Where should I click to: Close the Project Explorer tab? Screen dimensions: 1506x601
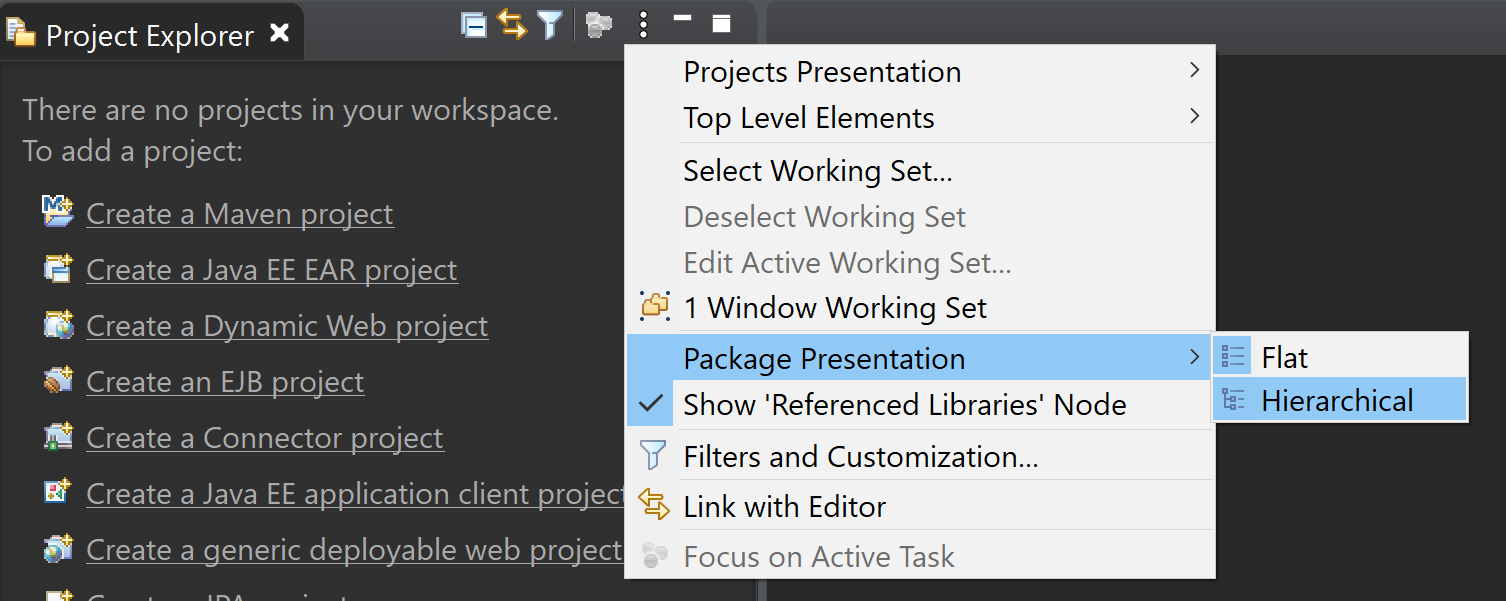coord(280,34)
